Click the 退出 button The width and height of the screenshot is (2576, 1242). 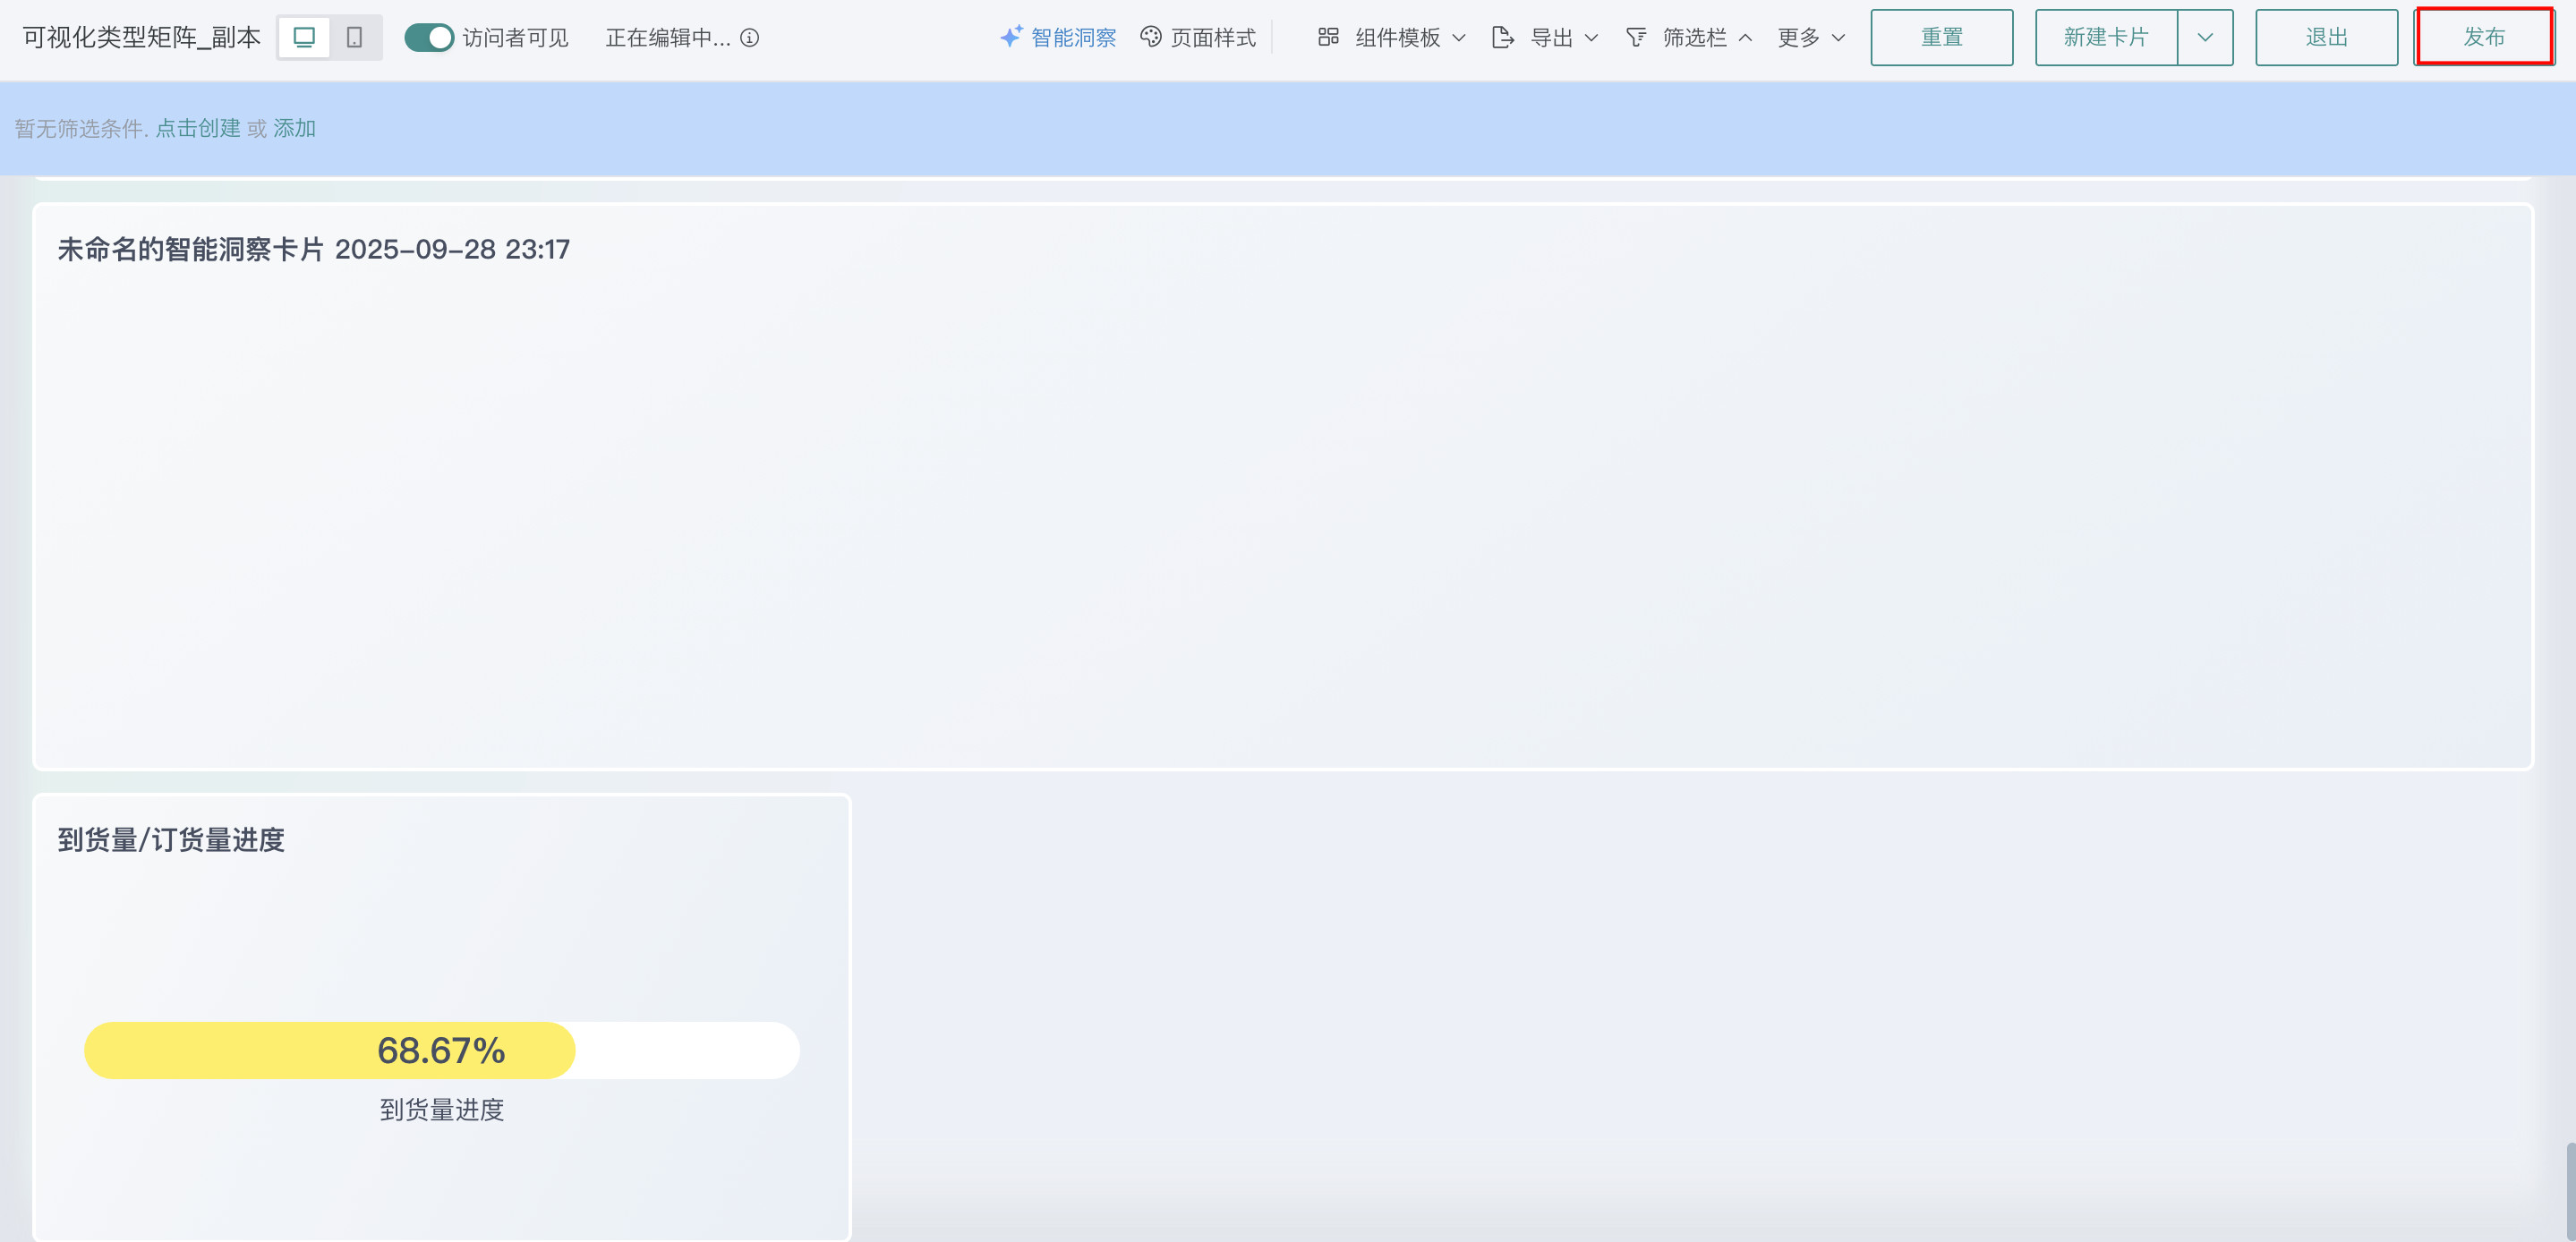click(x=2326, y=37)
